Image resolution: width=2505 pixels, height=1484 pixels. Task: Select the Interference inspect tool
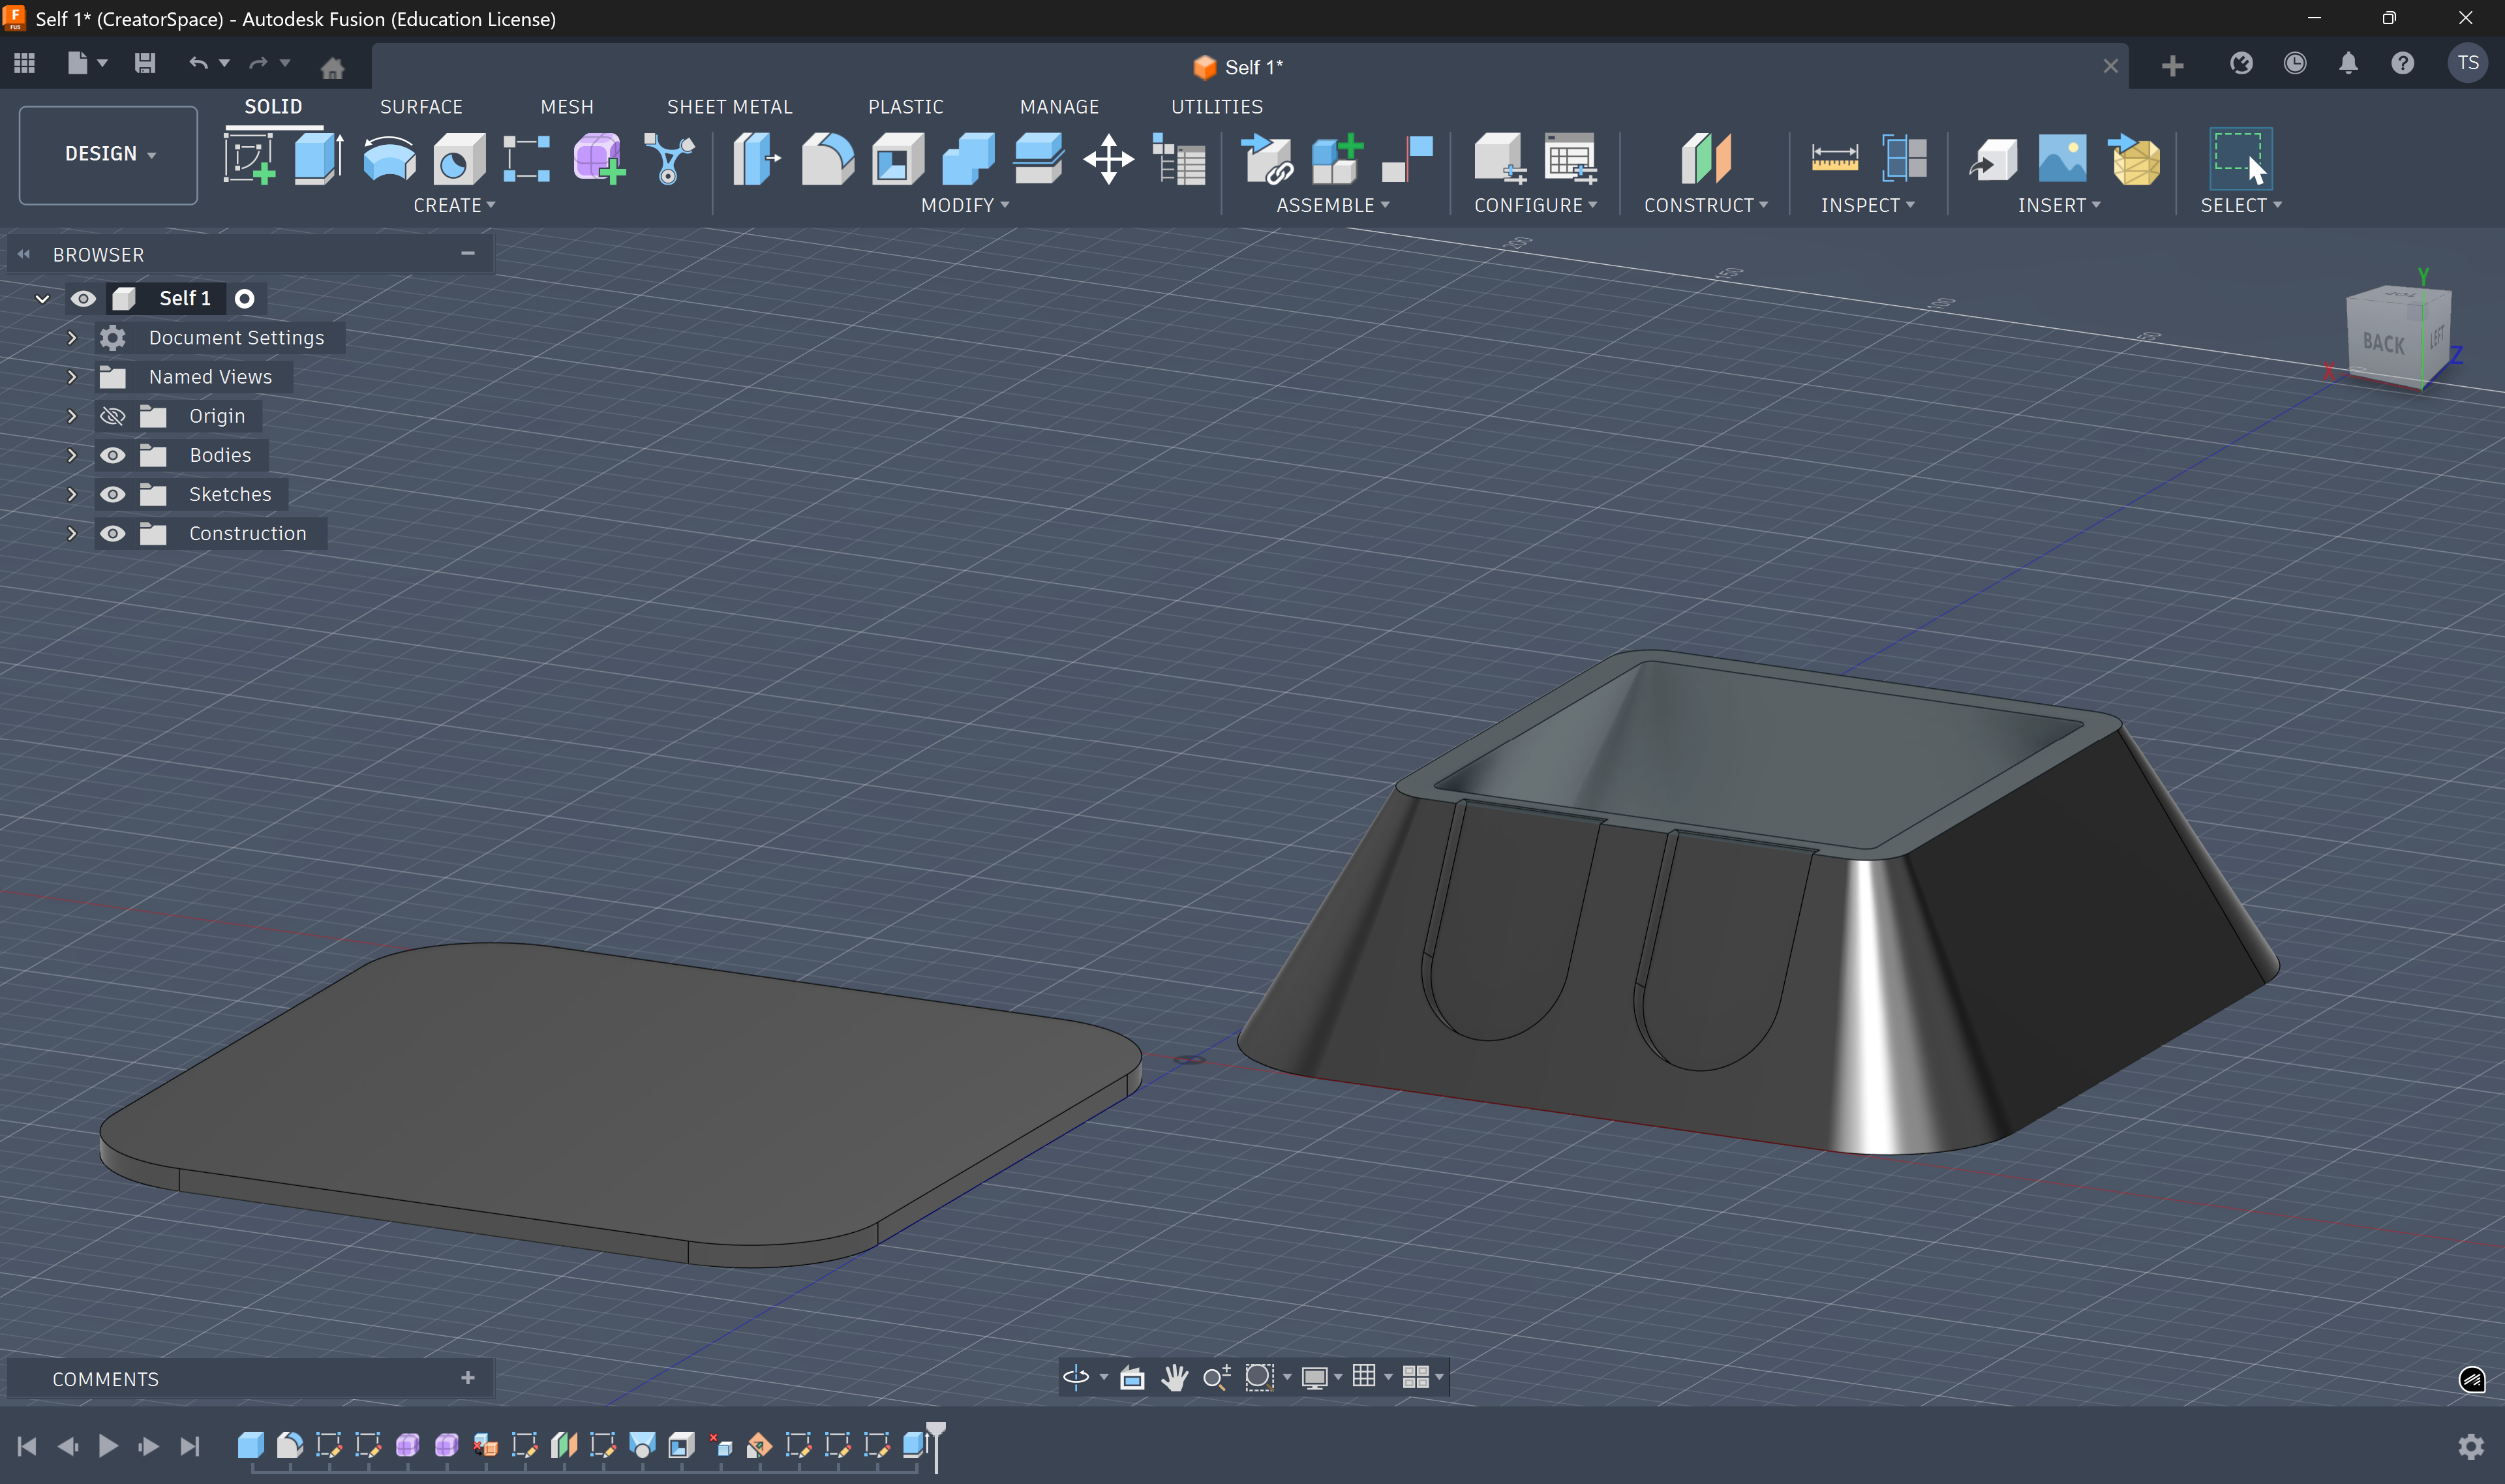(1904, 158)
